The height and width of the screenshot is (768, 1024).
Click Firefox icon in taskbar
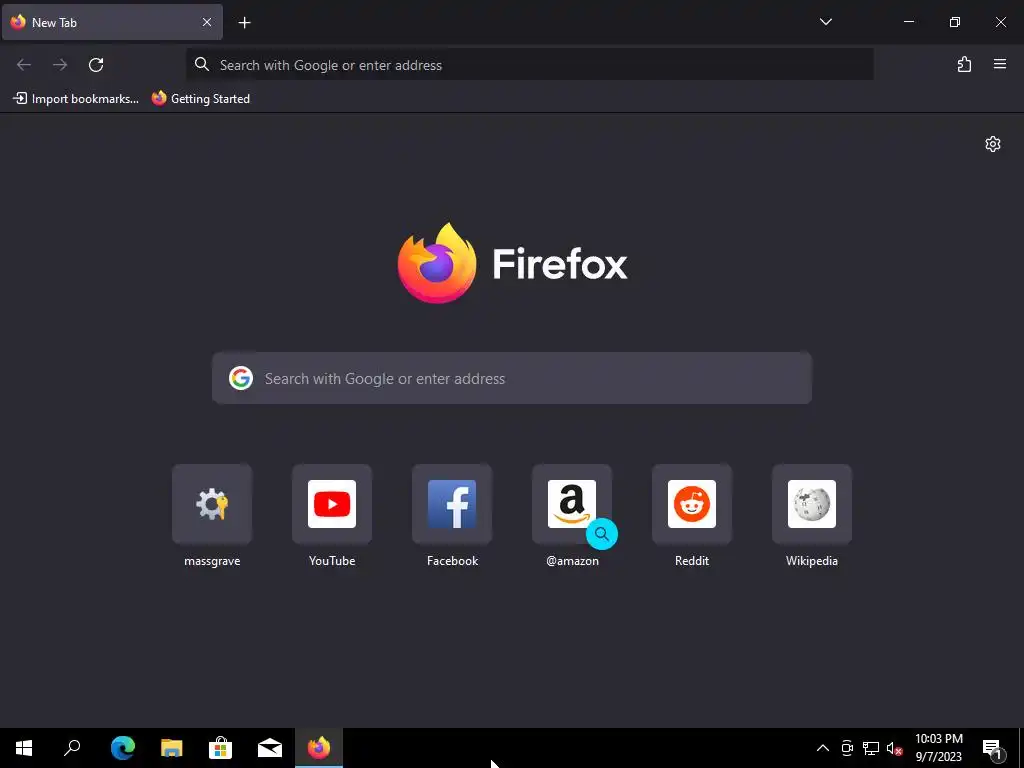pyautogui.click(x=319, y=748)
